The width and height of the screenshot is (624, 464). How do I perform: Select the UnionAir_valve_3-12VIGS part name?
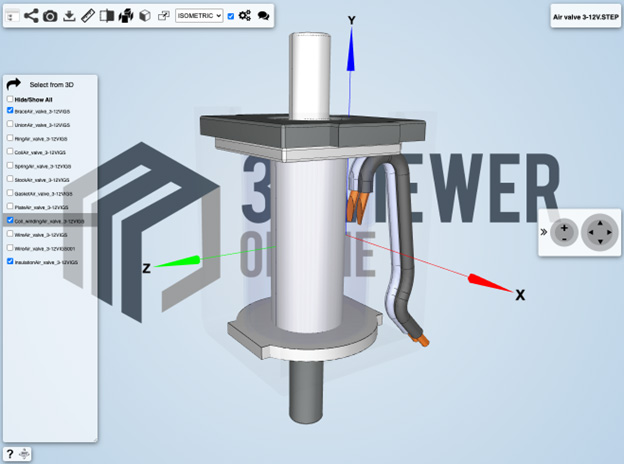click(42, 125)
